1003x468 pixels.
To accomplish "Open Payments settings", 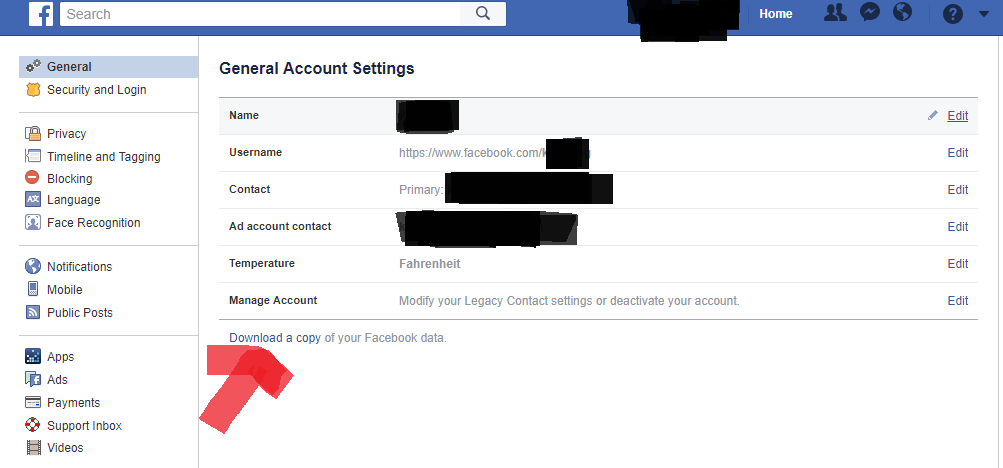I will coord(74,403).
